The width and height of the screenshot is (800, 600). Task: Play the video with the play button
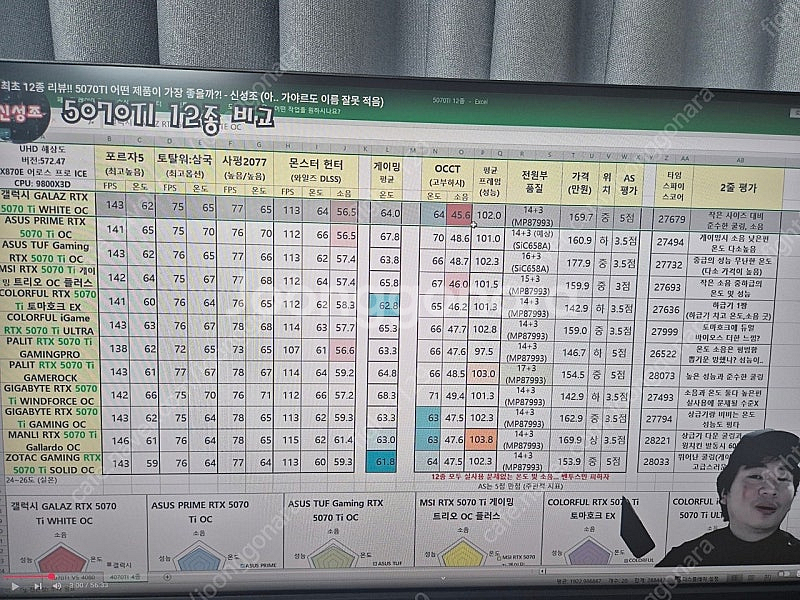tap(15, 587)
